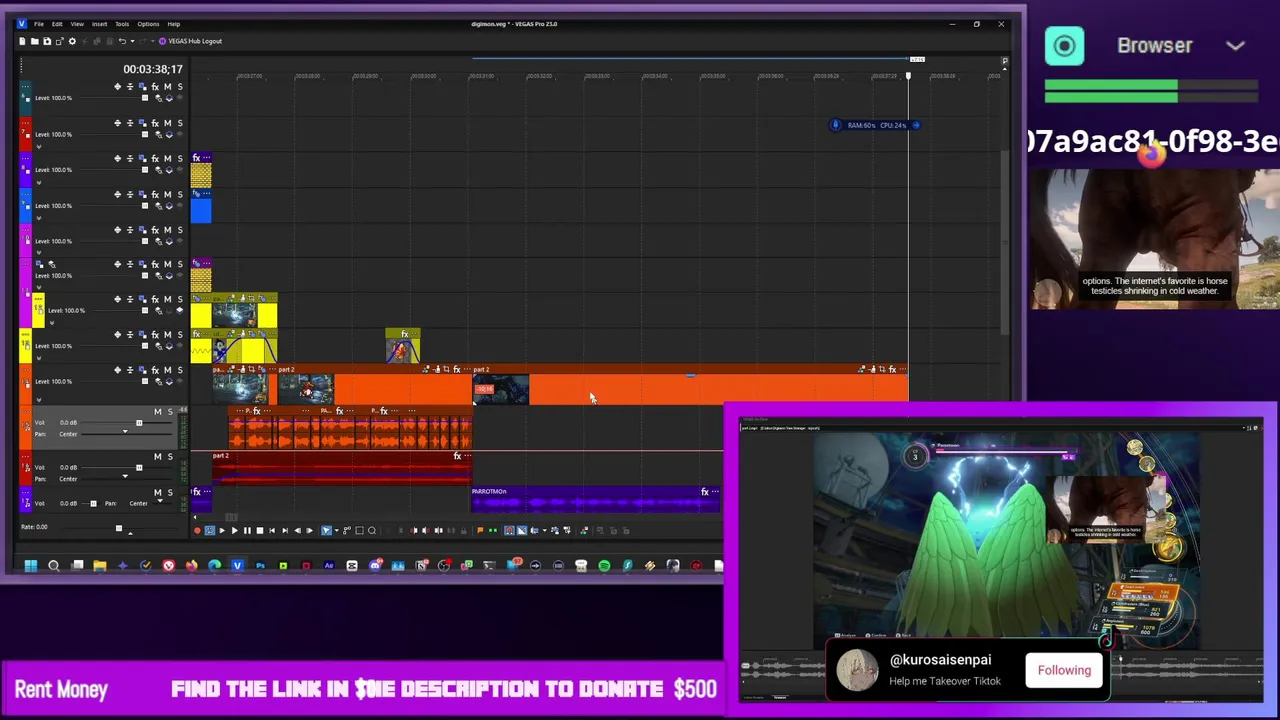This screenshot has width=1280, height=720.
Task: Open the Browser source dropdown chevron
Action: tap(1235, 46)
